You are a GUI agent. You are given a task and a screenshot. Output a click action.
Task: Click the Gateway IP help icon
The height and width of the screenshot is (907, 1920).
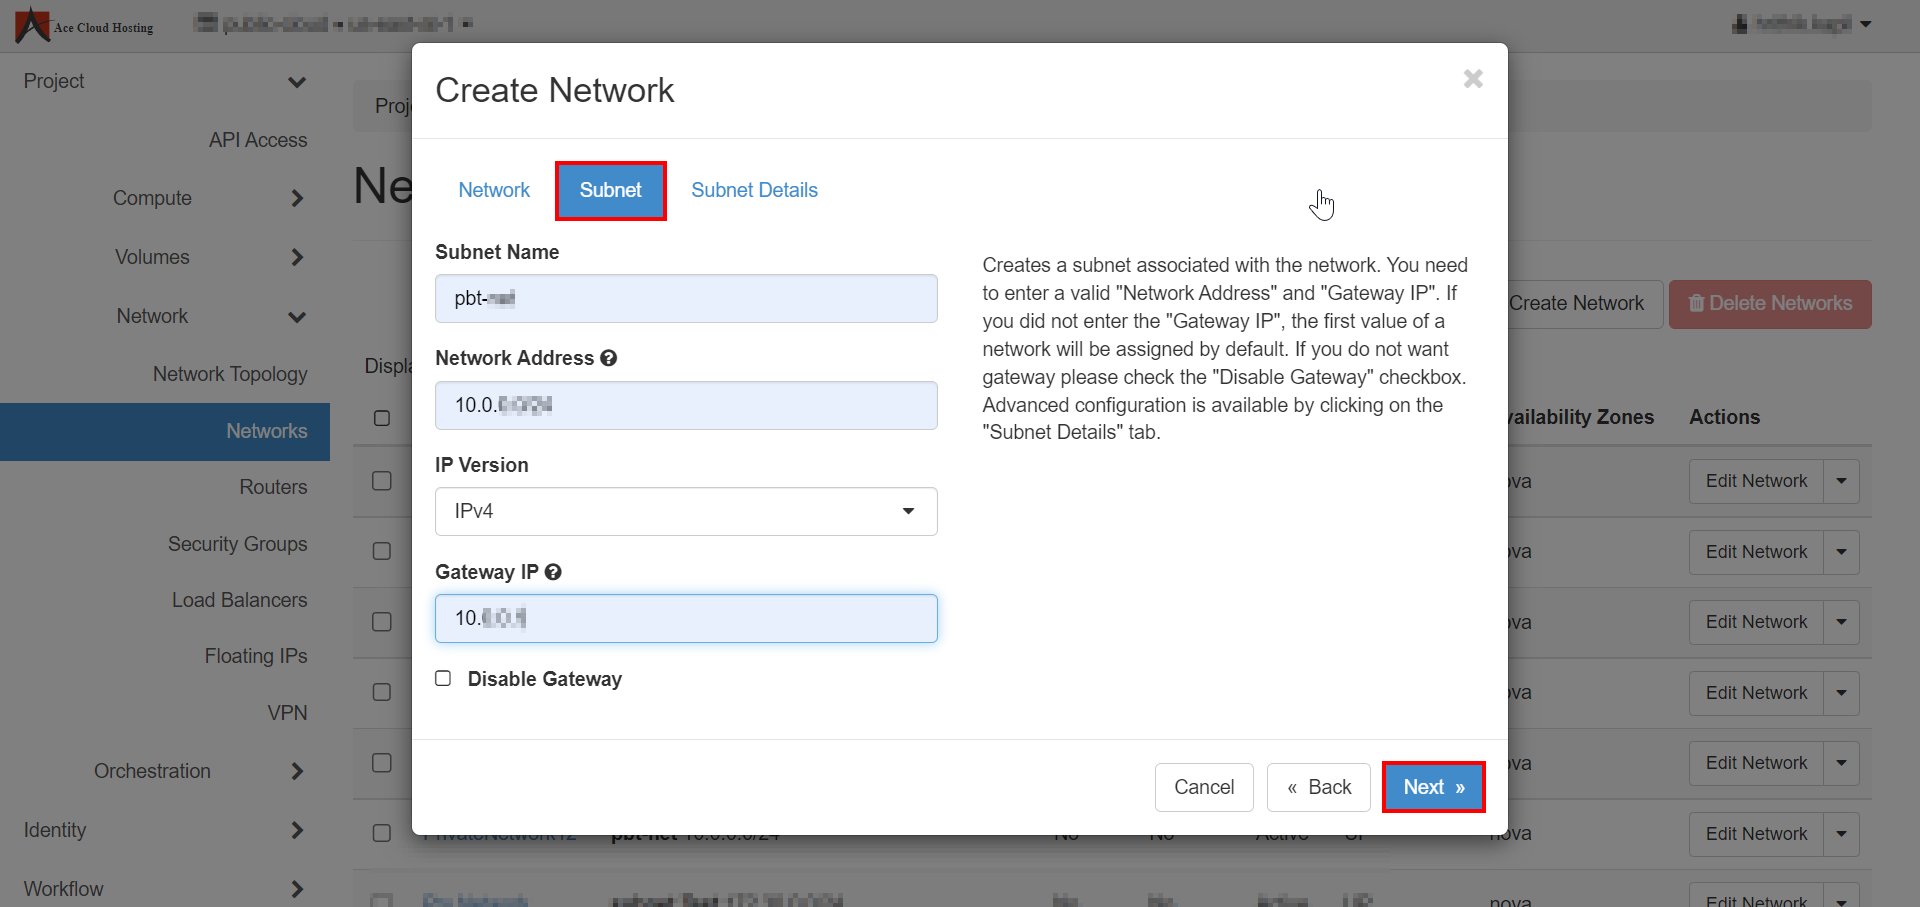click(553, 572)
